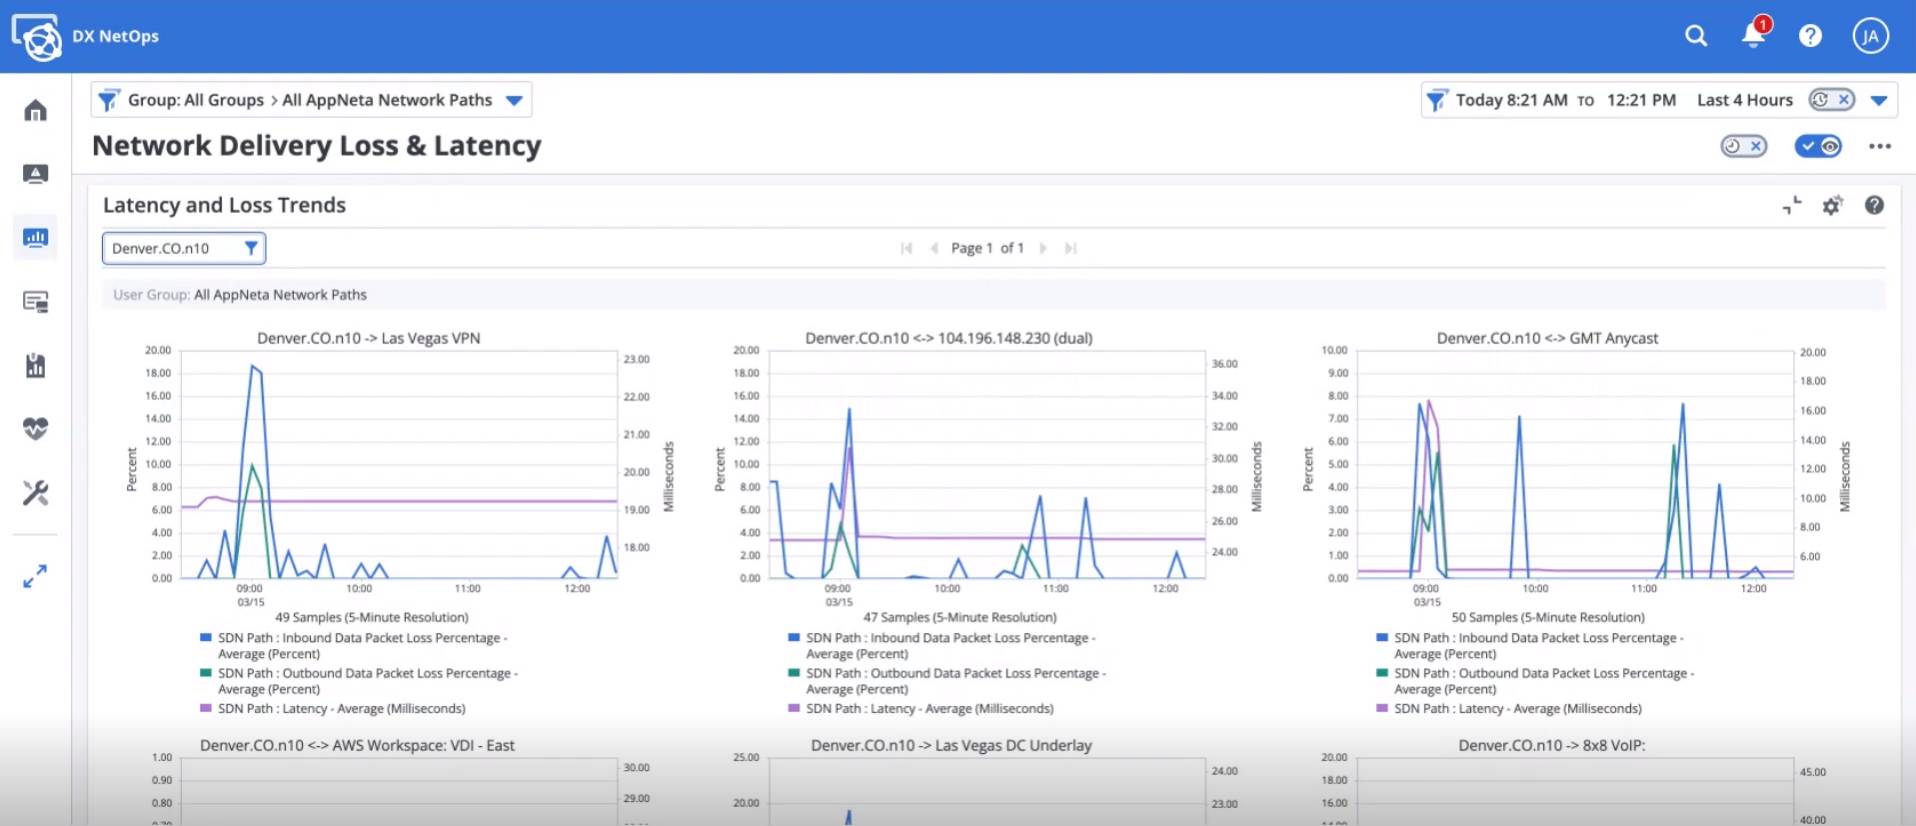Toggle the clock switch beside page title

point(1743,146)
